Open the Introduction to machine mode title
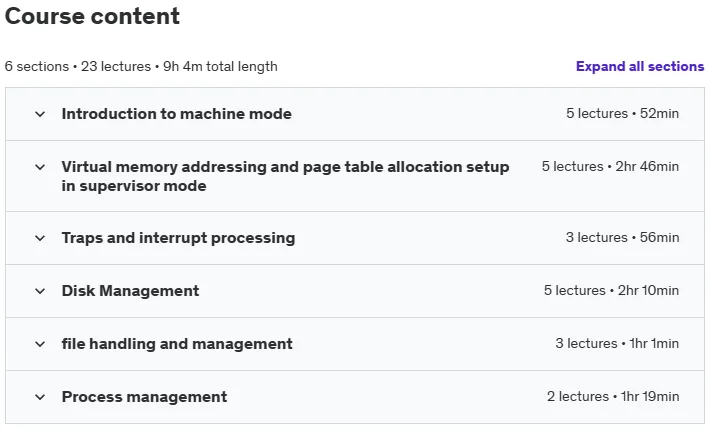The image size is (711, 430). pyautogui.click(x=176, y=114)
